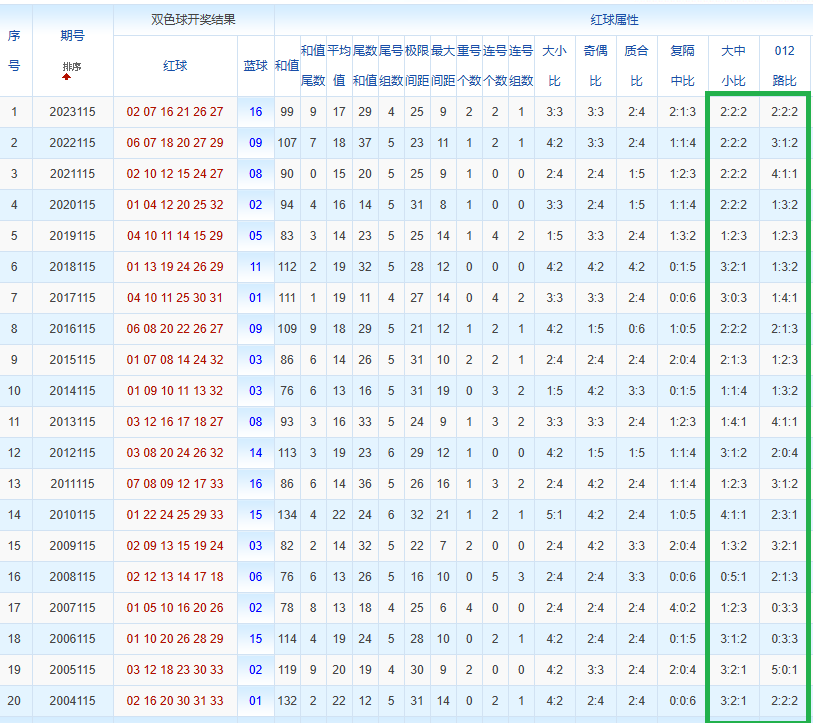The height and width of the screenshot is (723, 813).
Task: Select the 蓝球 column header
Action: point(256,65)
